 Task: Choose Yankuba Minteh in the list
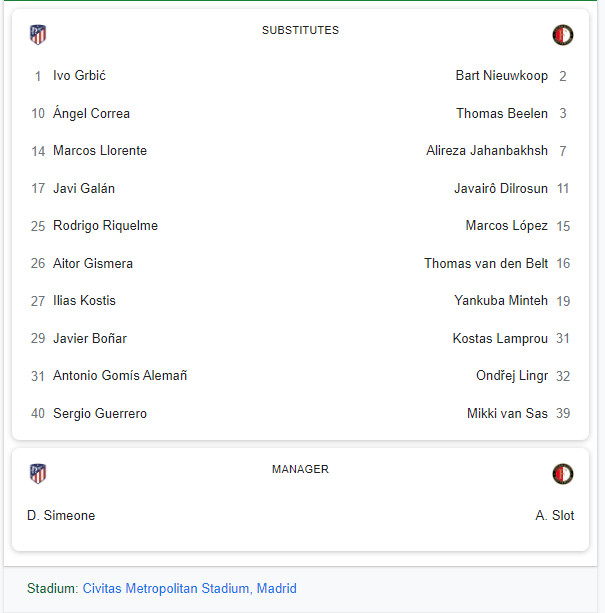501,300
